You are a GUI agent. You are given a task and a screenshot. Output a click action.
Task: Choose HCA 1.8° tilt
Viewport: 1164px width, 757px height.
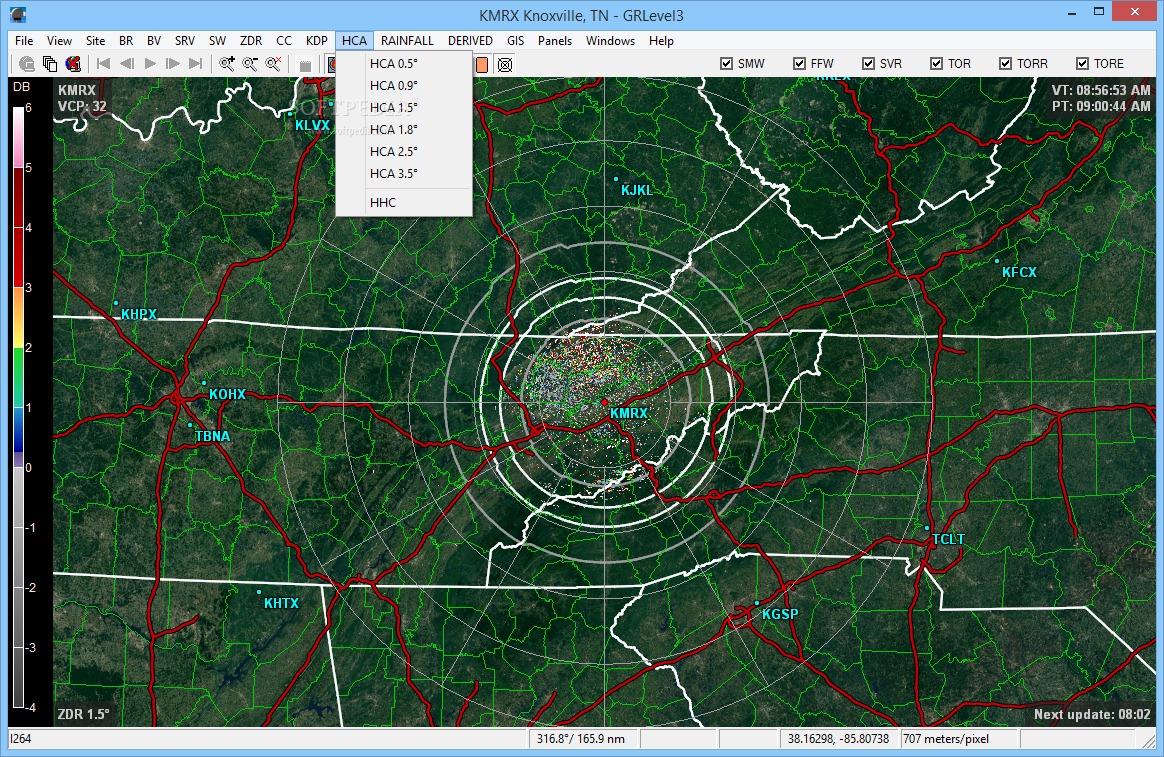pos(404,130)
